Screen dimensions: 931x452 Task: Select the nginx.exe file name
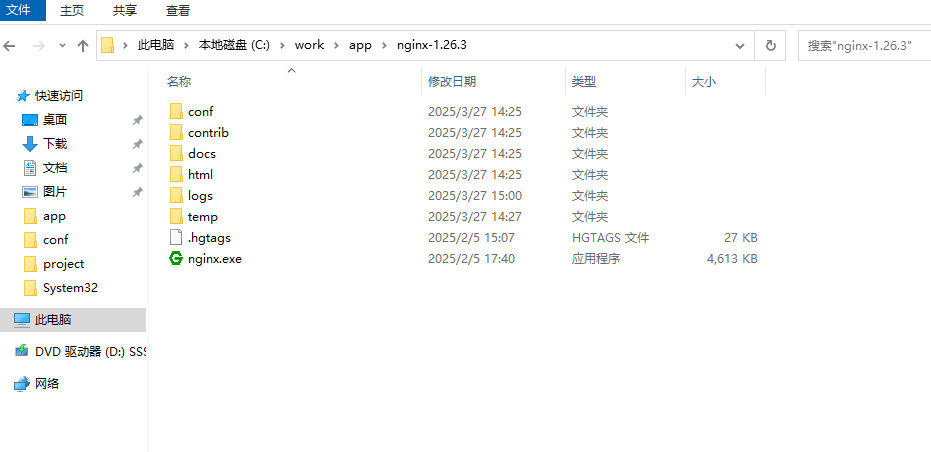point(215,259)
